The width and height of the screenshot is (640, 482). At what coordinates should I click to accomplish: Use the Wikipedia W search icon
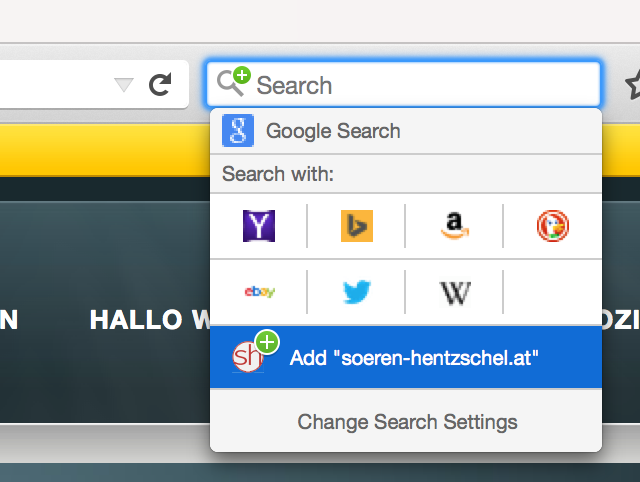click(454, 292)
